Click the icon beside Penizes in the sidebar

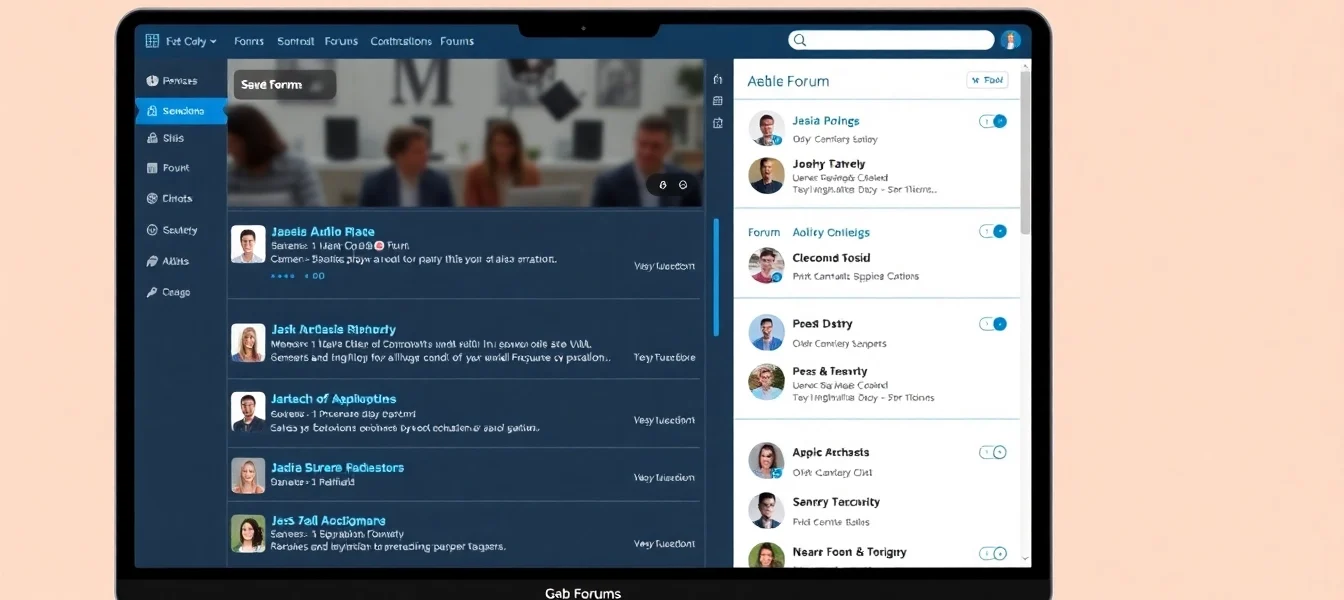pyautogui.click(x=152, y=81)
